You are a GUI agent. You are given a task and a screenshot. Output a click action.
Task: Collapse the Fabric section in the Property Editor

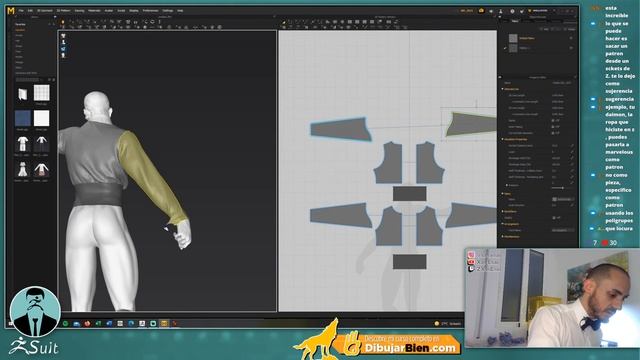[x=502, y=194]
